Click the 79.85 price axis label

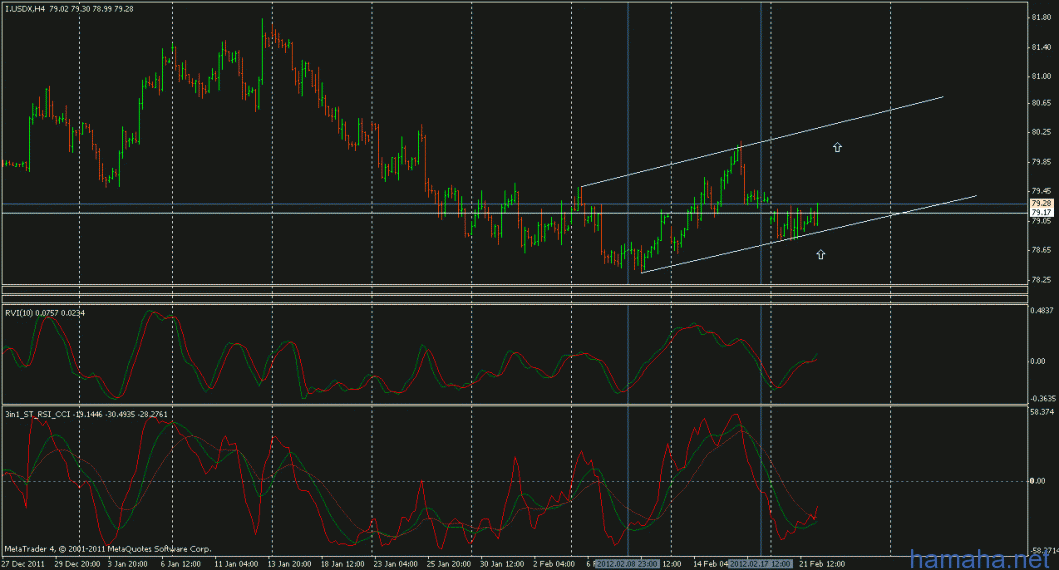(x=1041, y=161)
